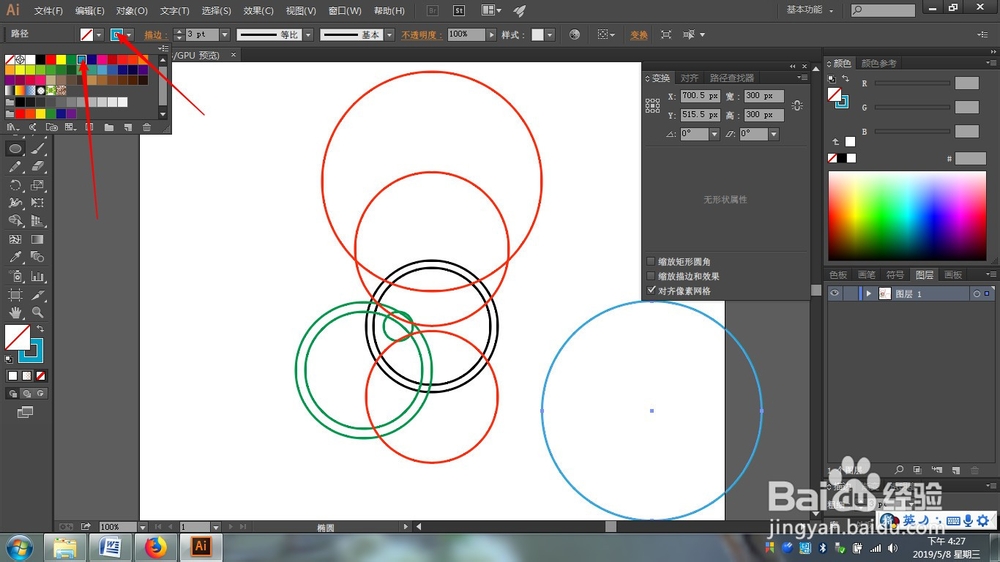The image size is (1000, 562).
Task: Click the 变换 link in control bar
Action: [x=639, y=35]
